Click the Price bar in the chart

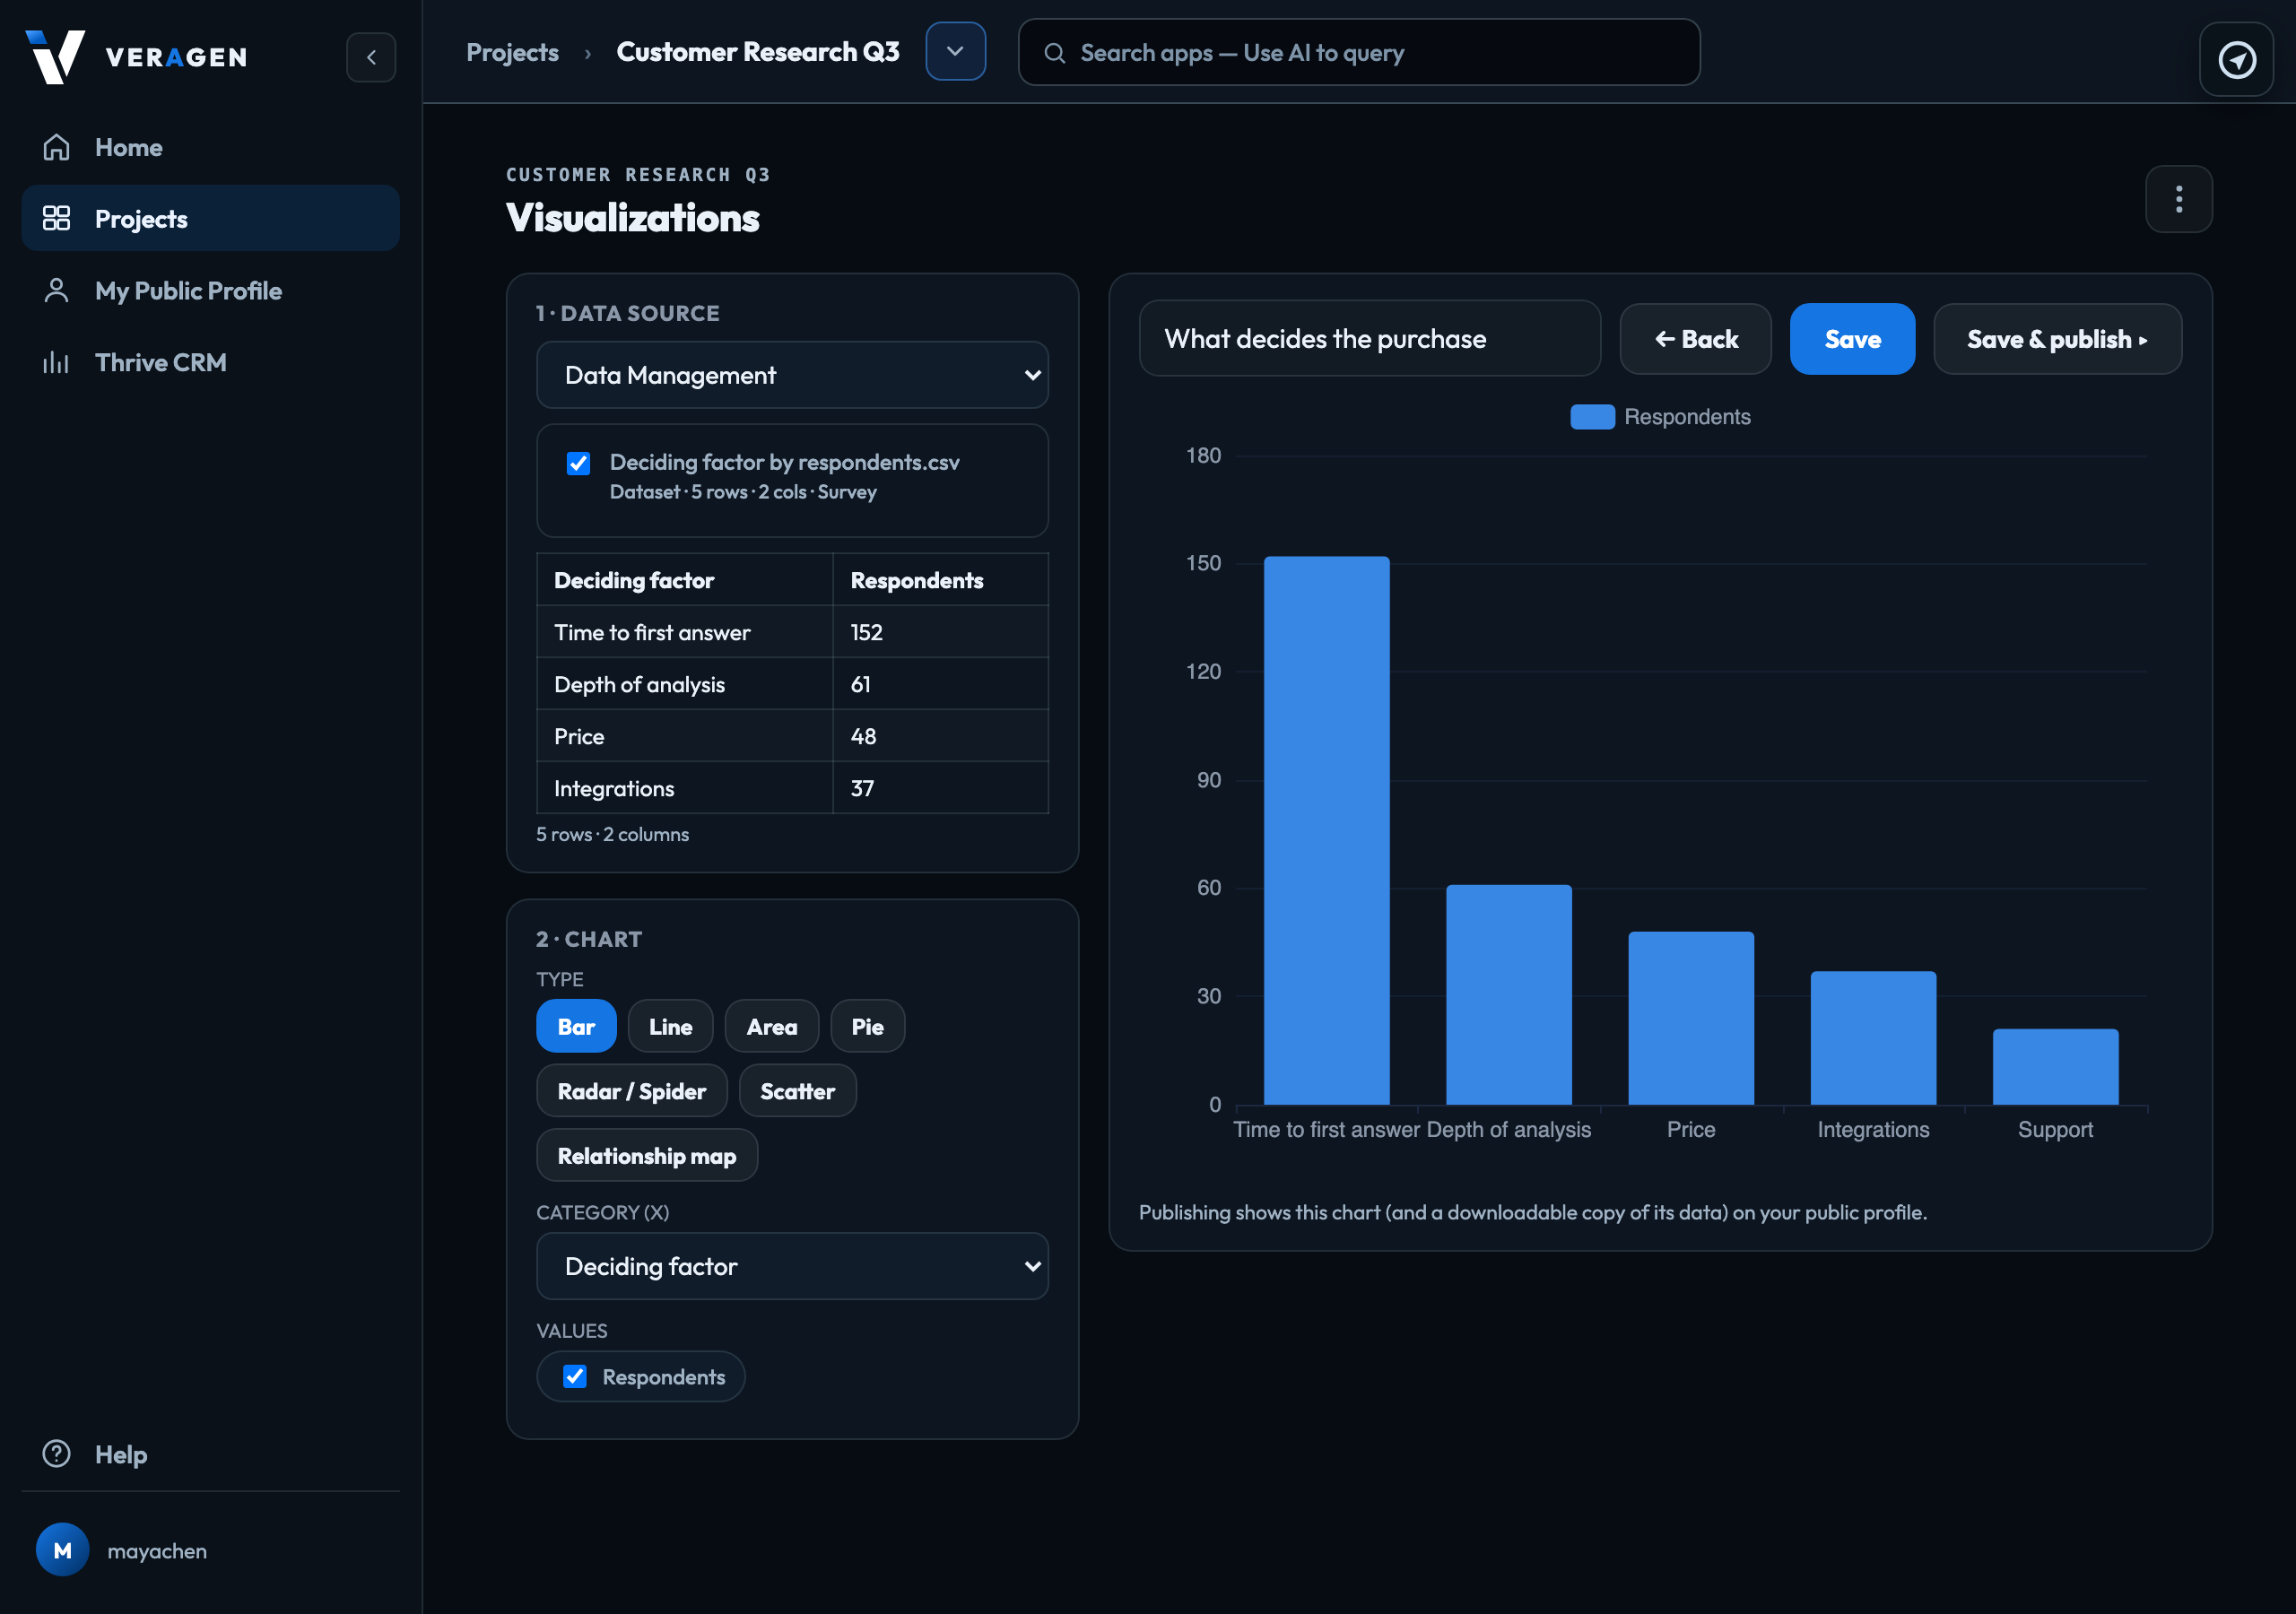(x=1690, y=1018)
